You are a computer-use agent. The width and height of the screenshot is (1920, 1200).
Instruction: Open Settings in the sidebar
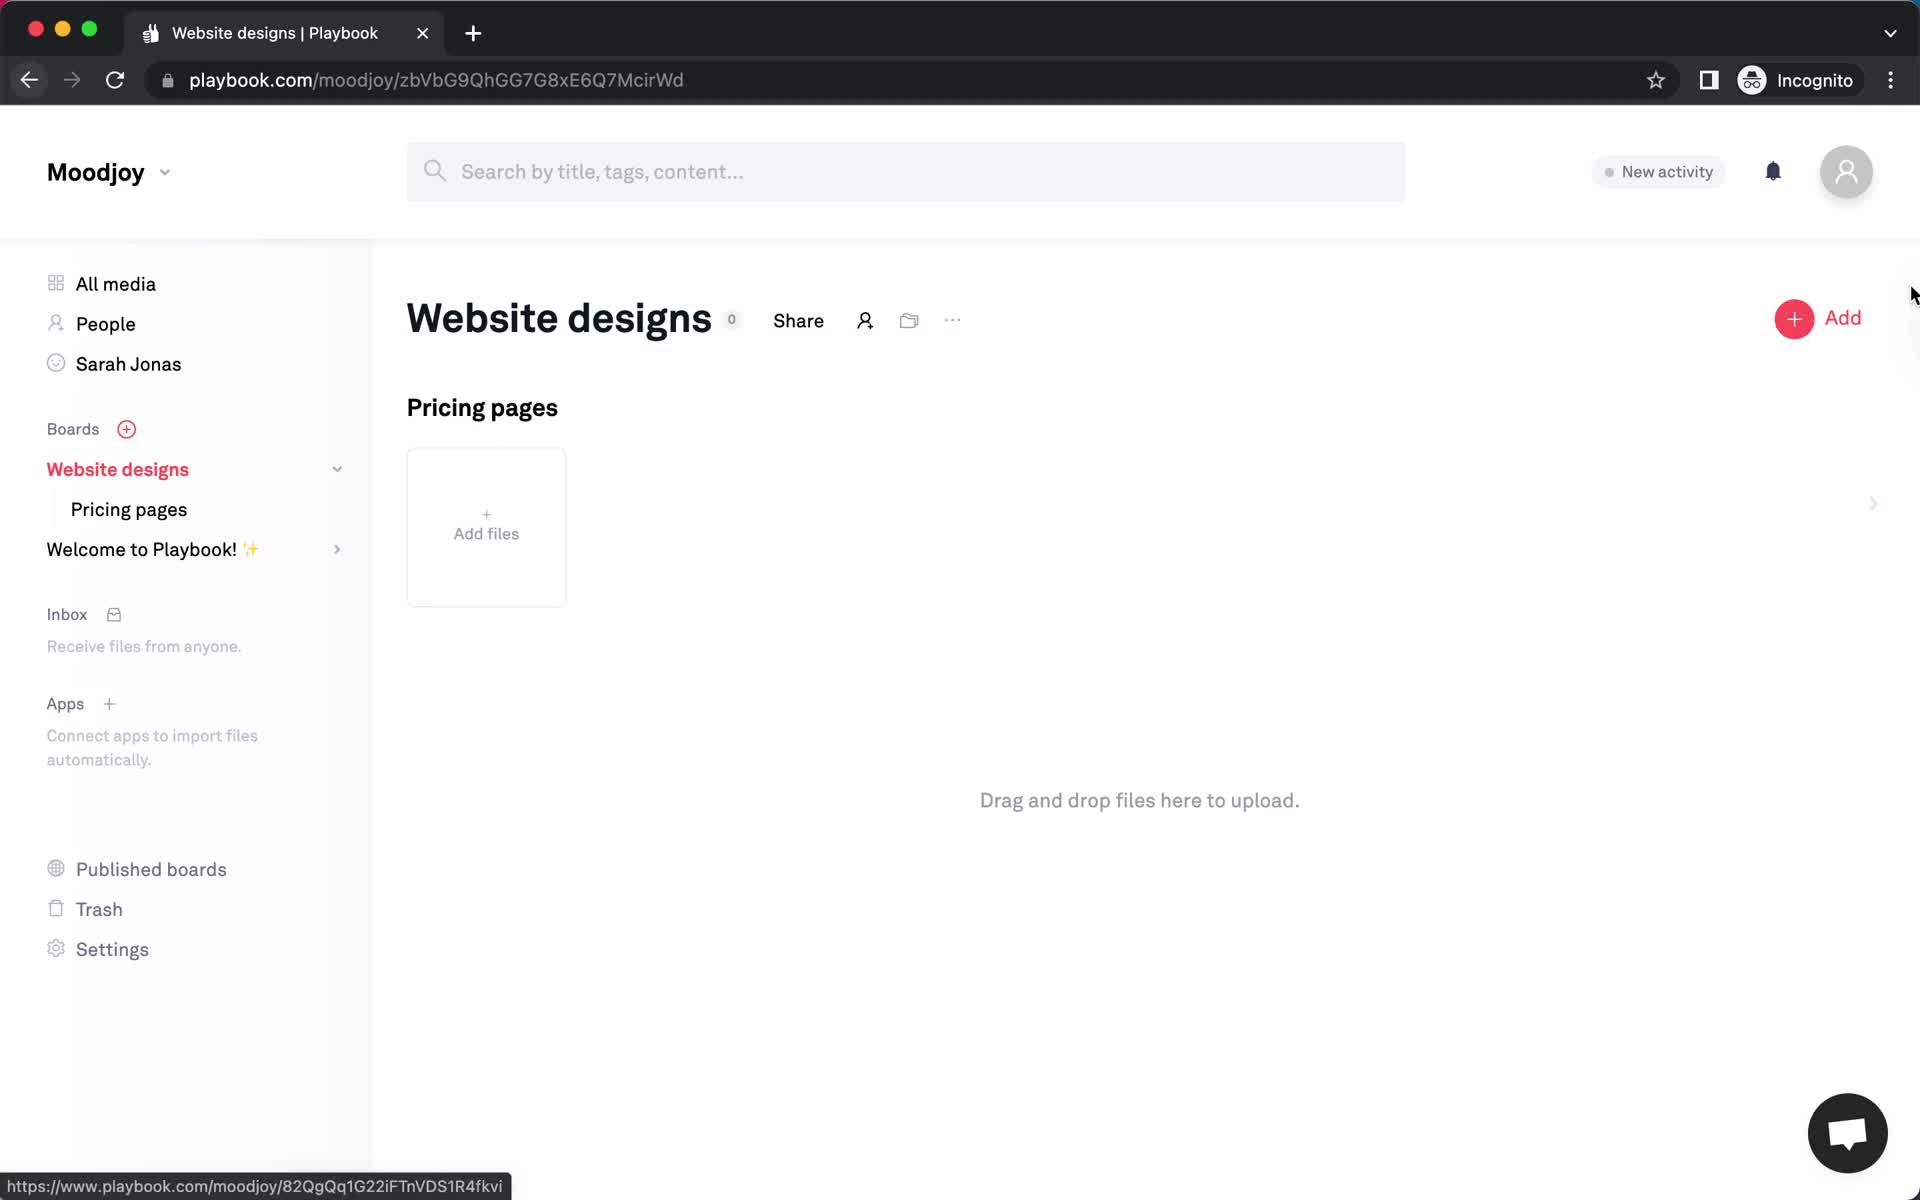pyautogui.click(x=112, y=950)
